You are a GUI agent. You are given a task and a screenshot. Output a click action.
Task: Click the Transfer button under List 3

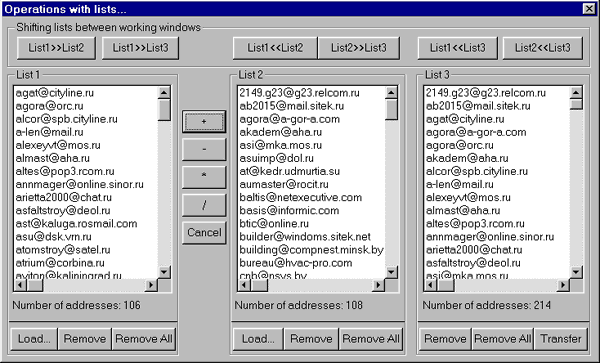pos(561,339)
